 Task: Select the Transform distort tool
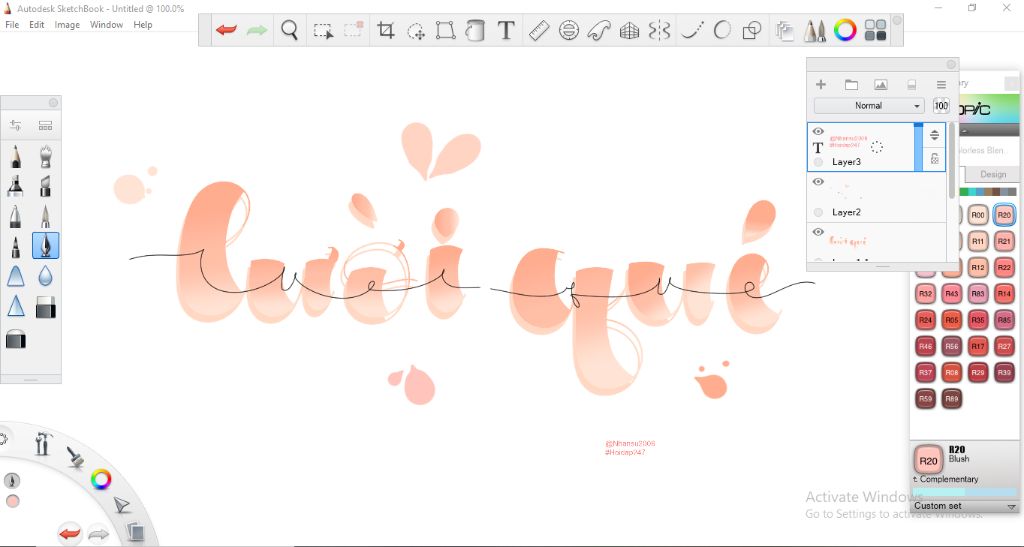tap(445, 30)
